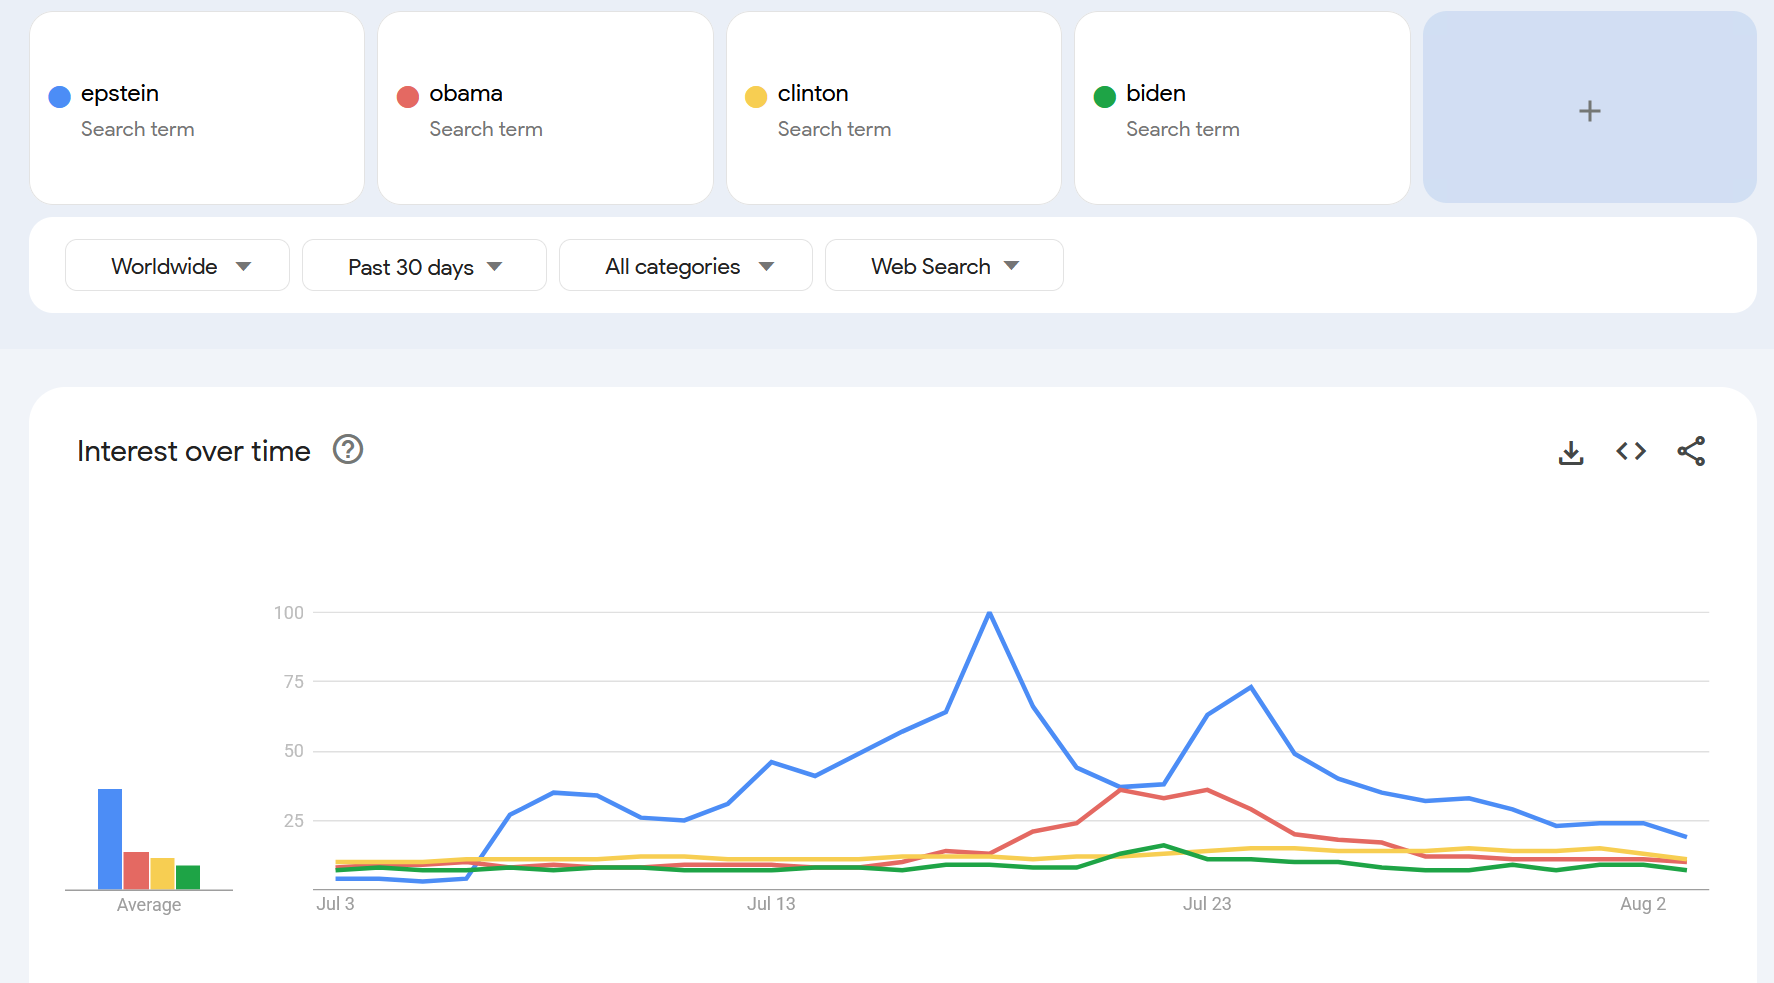Click the yellow clinton color dot
This screenshot has width=1774, height=983.
coord(756,96)
